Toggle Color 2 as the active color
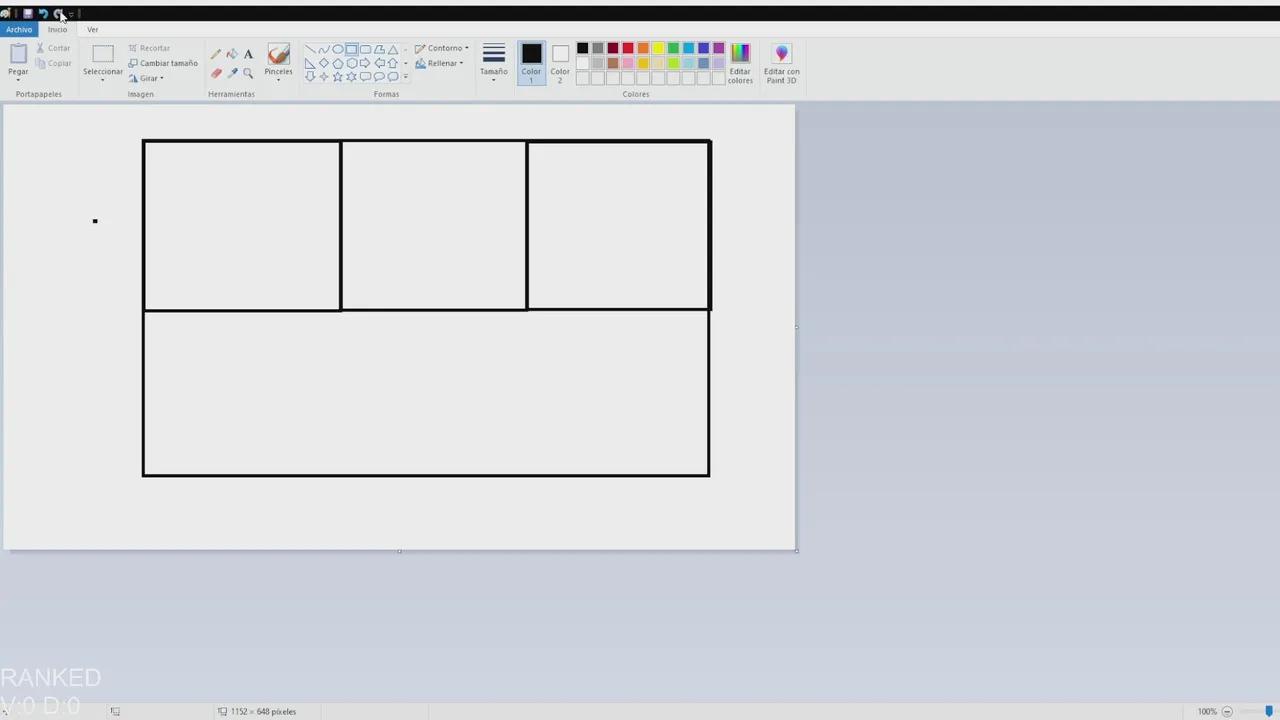Image resolution: width=1280 pixels, height=720 pixels. pyautogui.click(x=560, y=62)
